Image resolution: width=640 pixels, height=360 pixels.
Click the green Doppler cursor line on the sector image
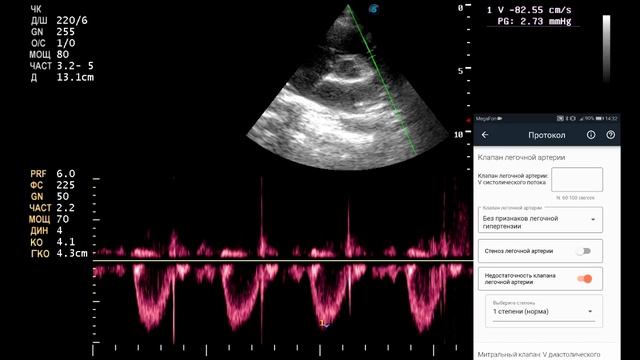pos(382,80)
